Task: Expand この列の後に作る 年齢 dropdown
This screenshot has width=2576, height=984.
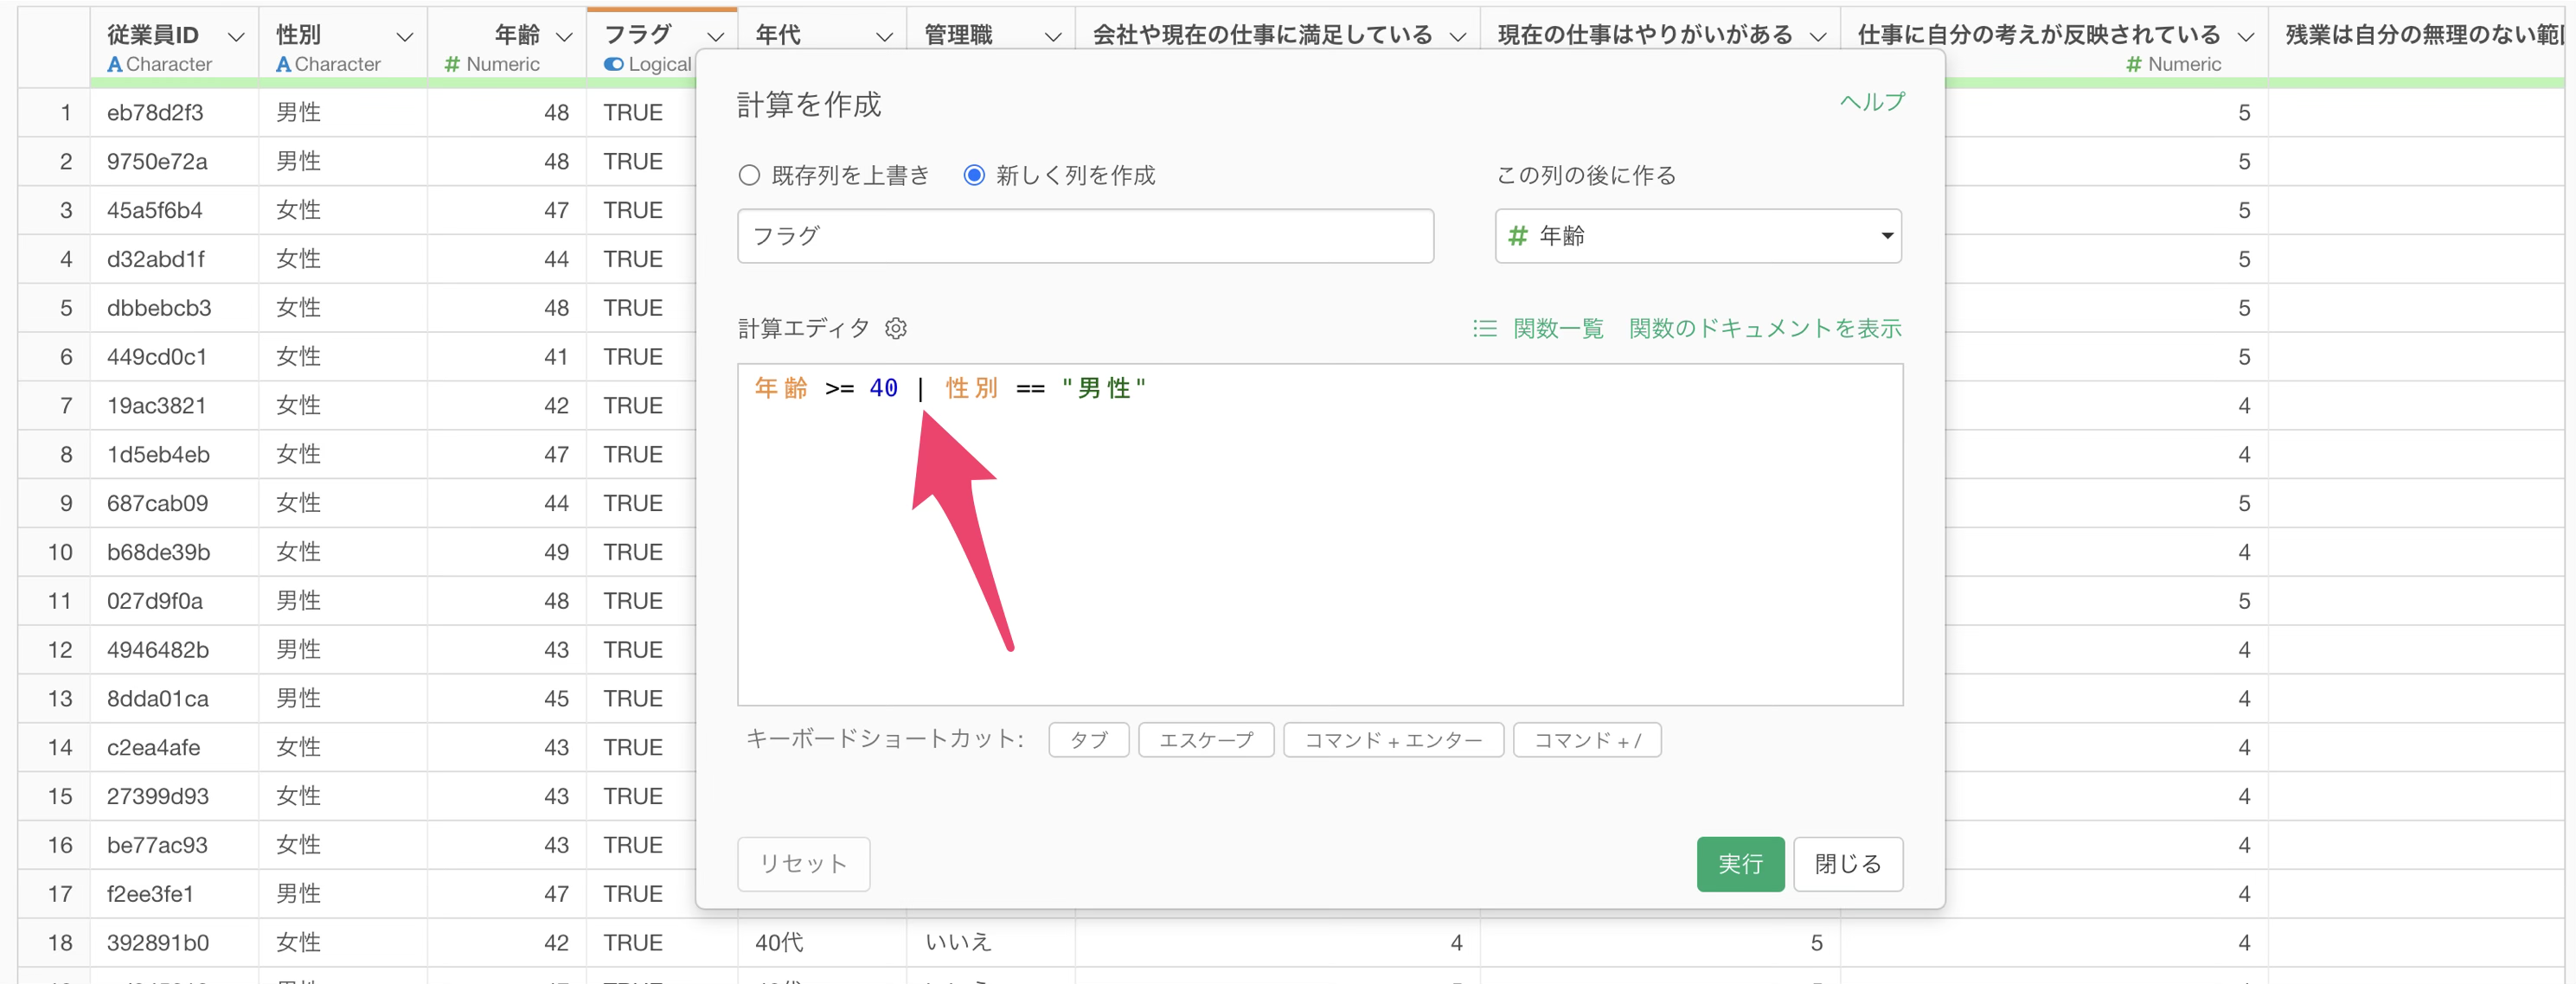Action: coord(1697,236)
